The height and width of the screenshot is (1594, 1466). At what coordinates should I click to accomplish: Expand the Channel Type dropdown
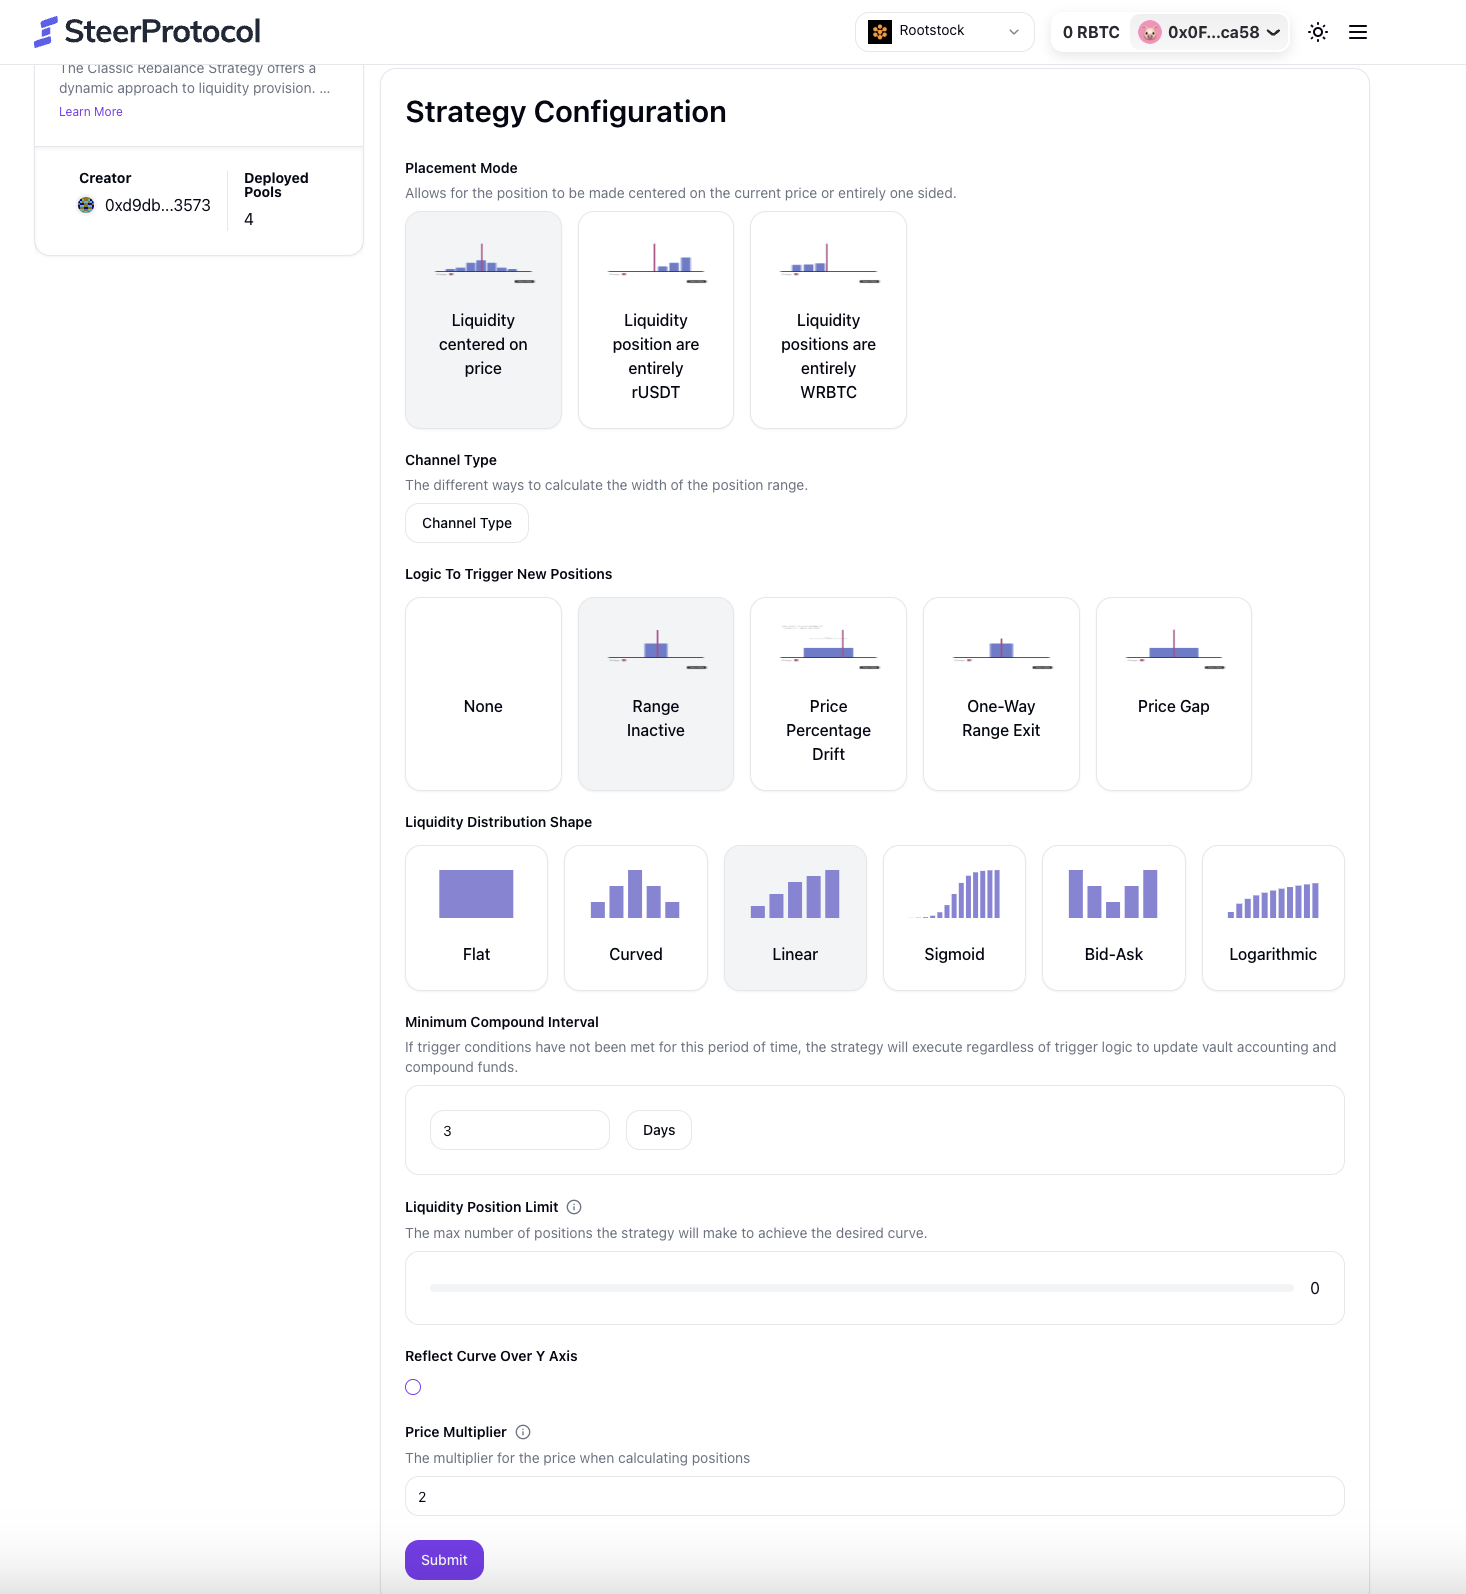pos(467,523)
